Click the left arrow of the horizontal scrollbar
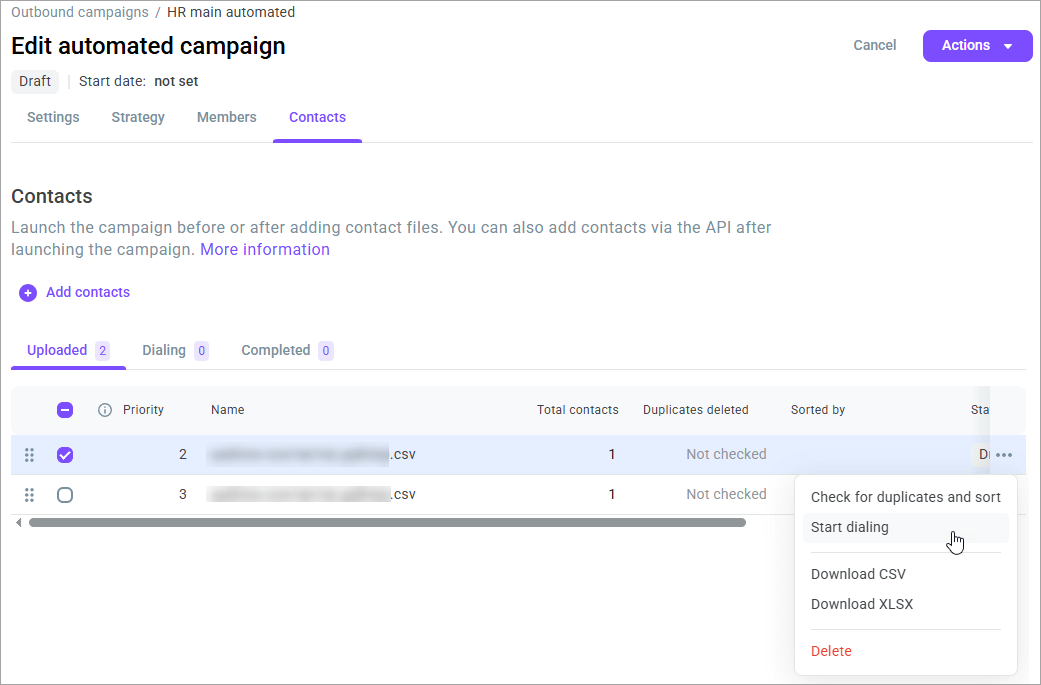1041x685 pixels. tap(19, 522)
